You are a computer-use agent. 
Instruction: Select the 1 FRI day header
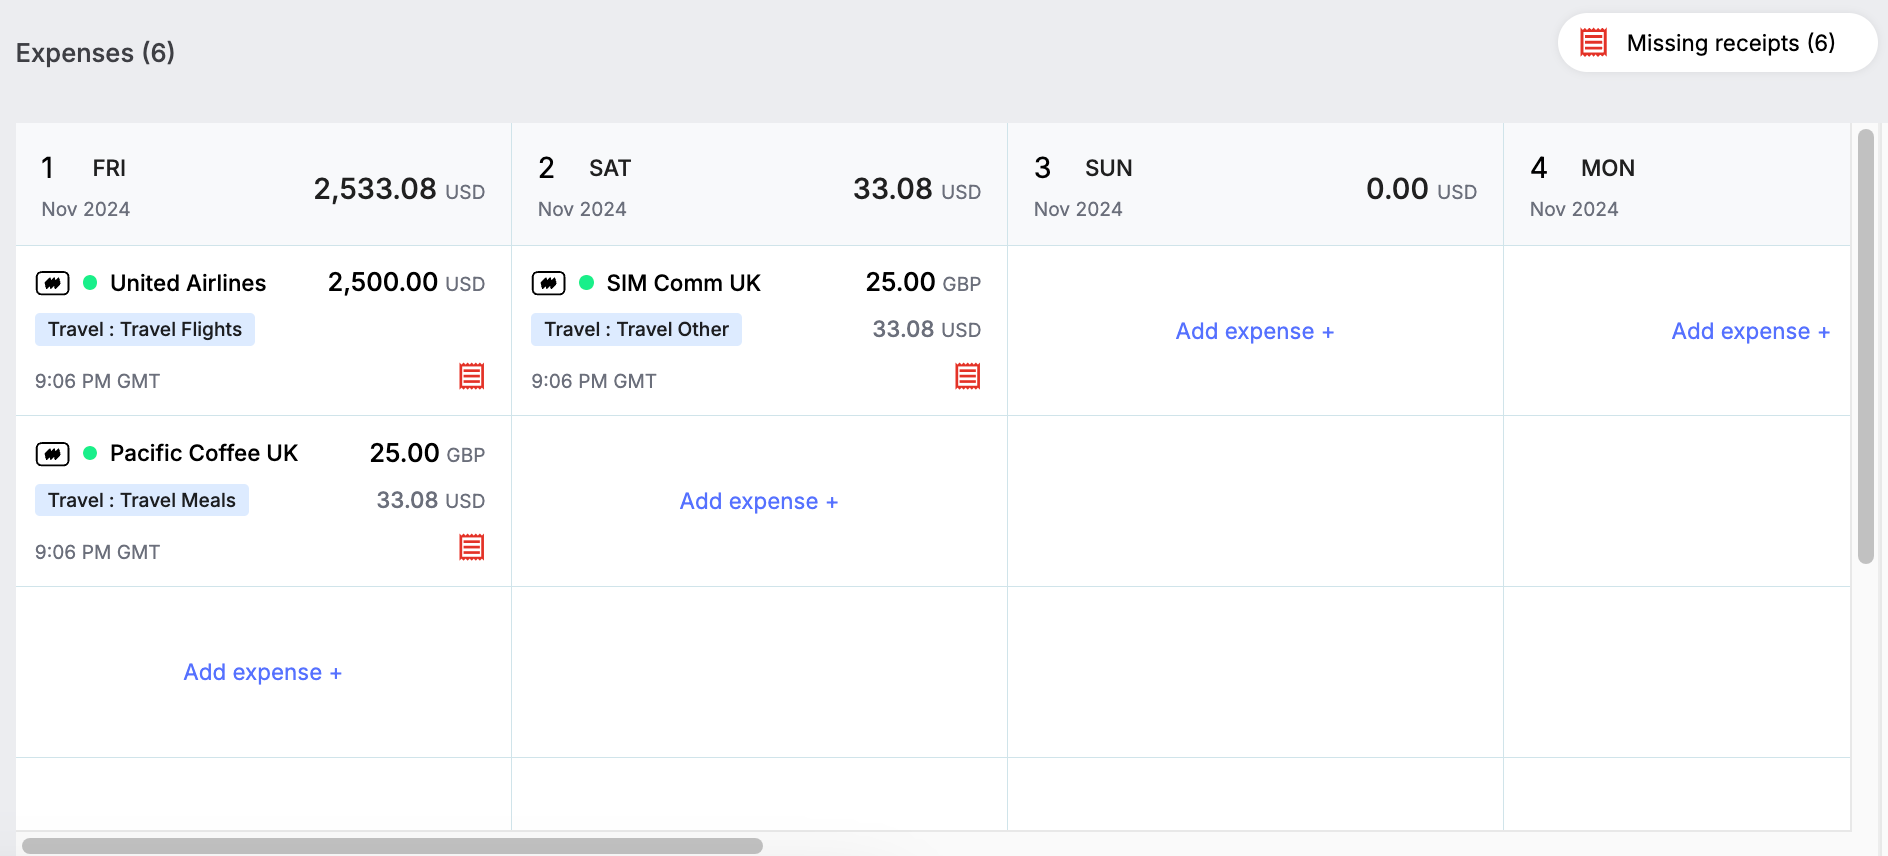point(263,185)
